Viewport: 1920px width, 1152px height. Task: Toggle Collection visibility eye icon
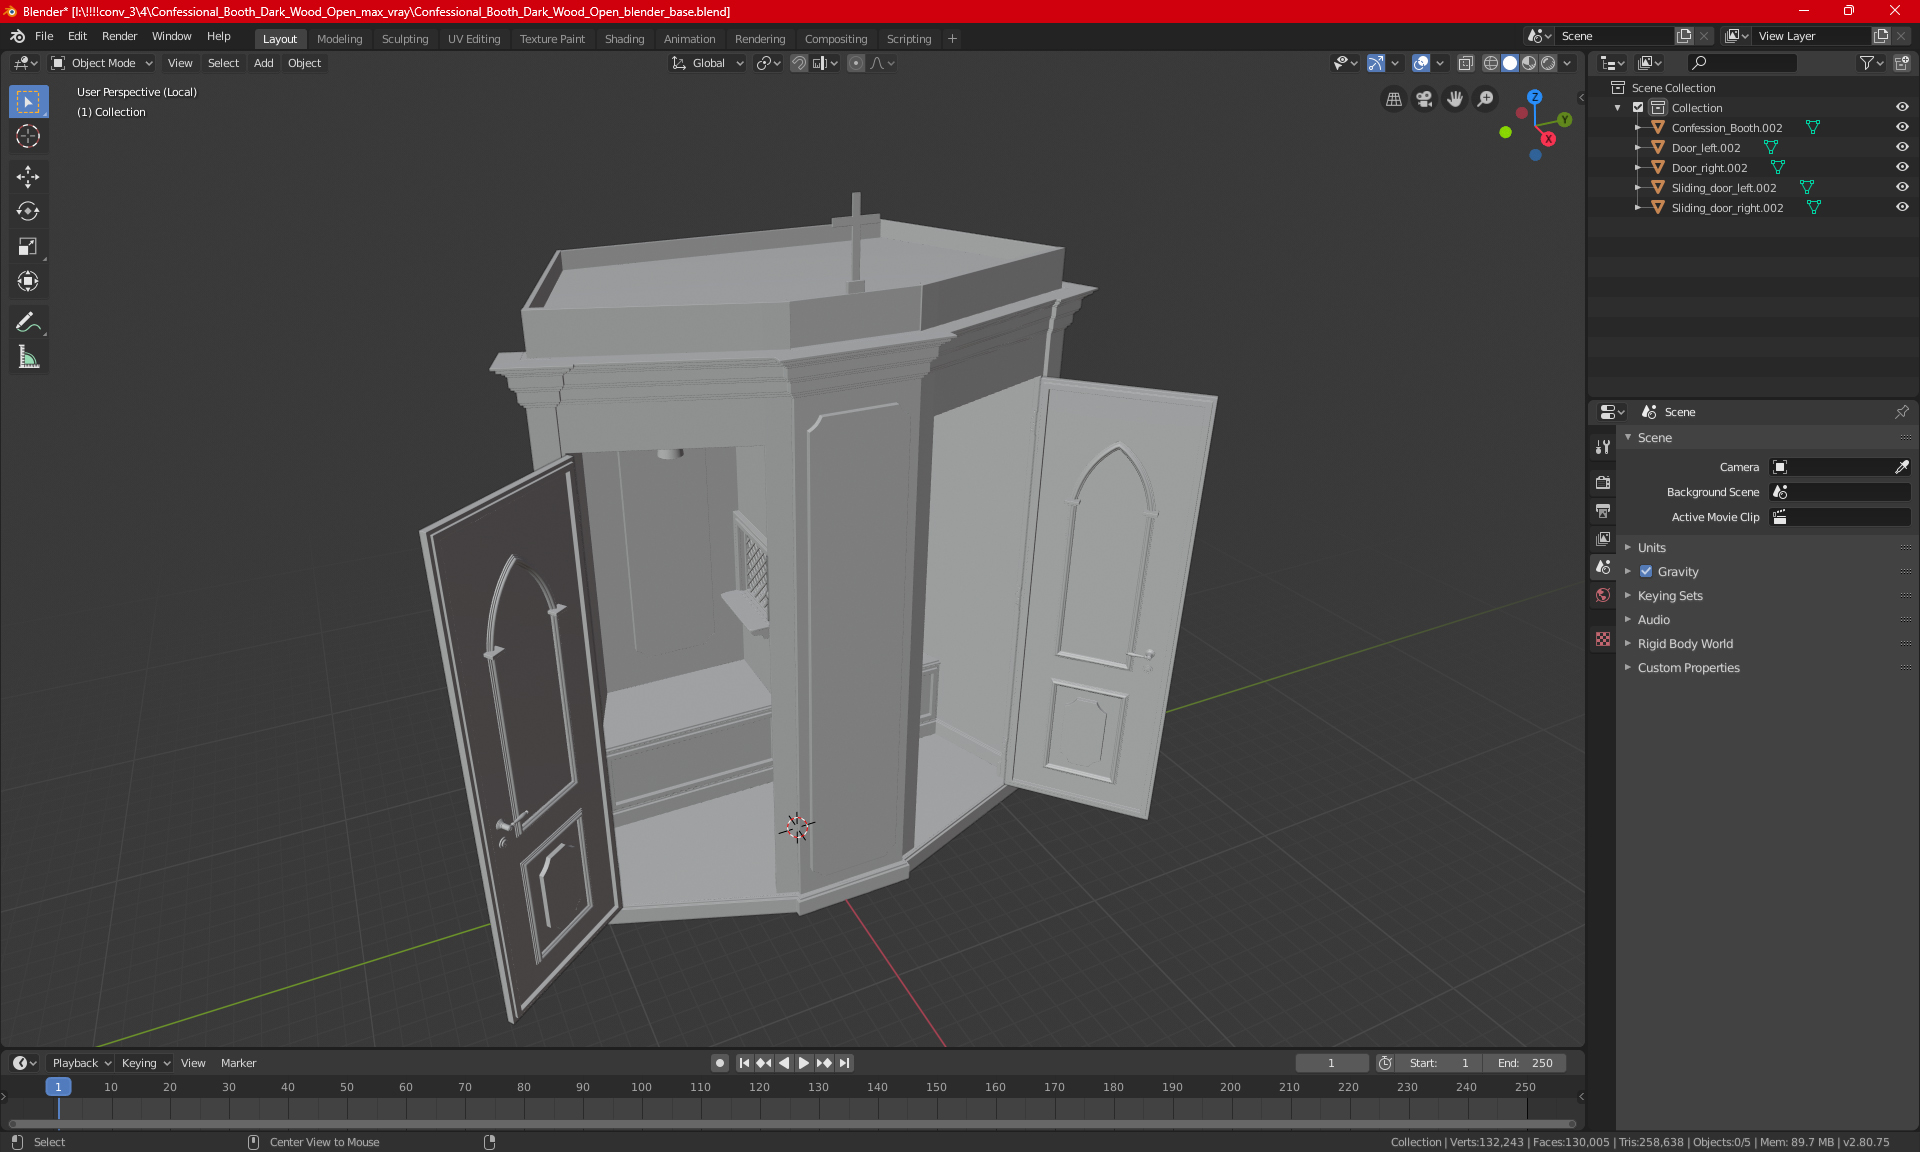point(1902,108)
